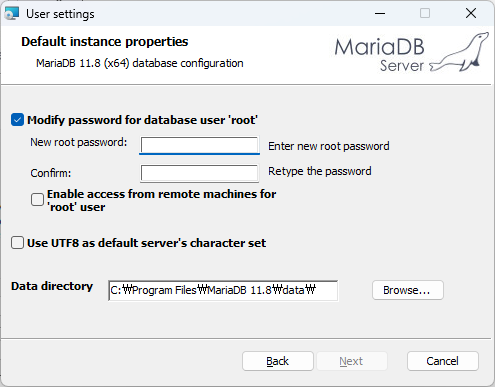Click the greyed-out maximize window icon
Image resolution: width=495 pixels, height=387 pixels.
click(425, 14)
